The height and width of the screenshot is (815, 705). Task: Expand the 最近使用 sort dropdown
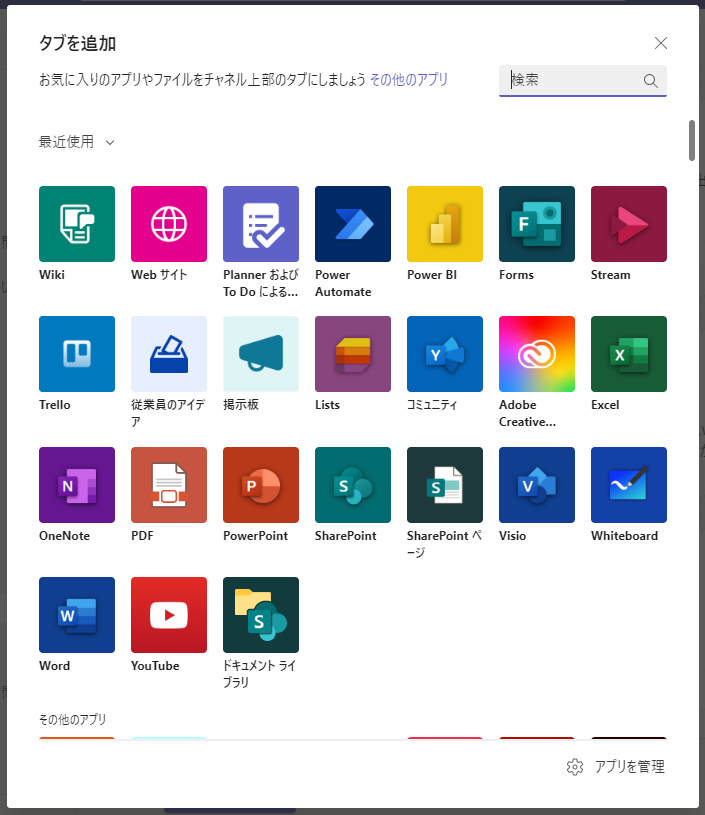[x=77, y=142]
